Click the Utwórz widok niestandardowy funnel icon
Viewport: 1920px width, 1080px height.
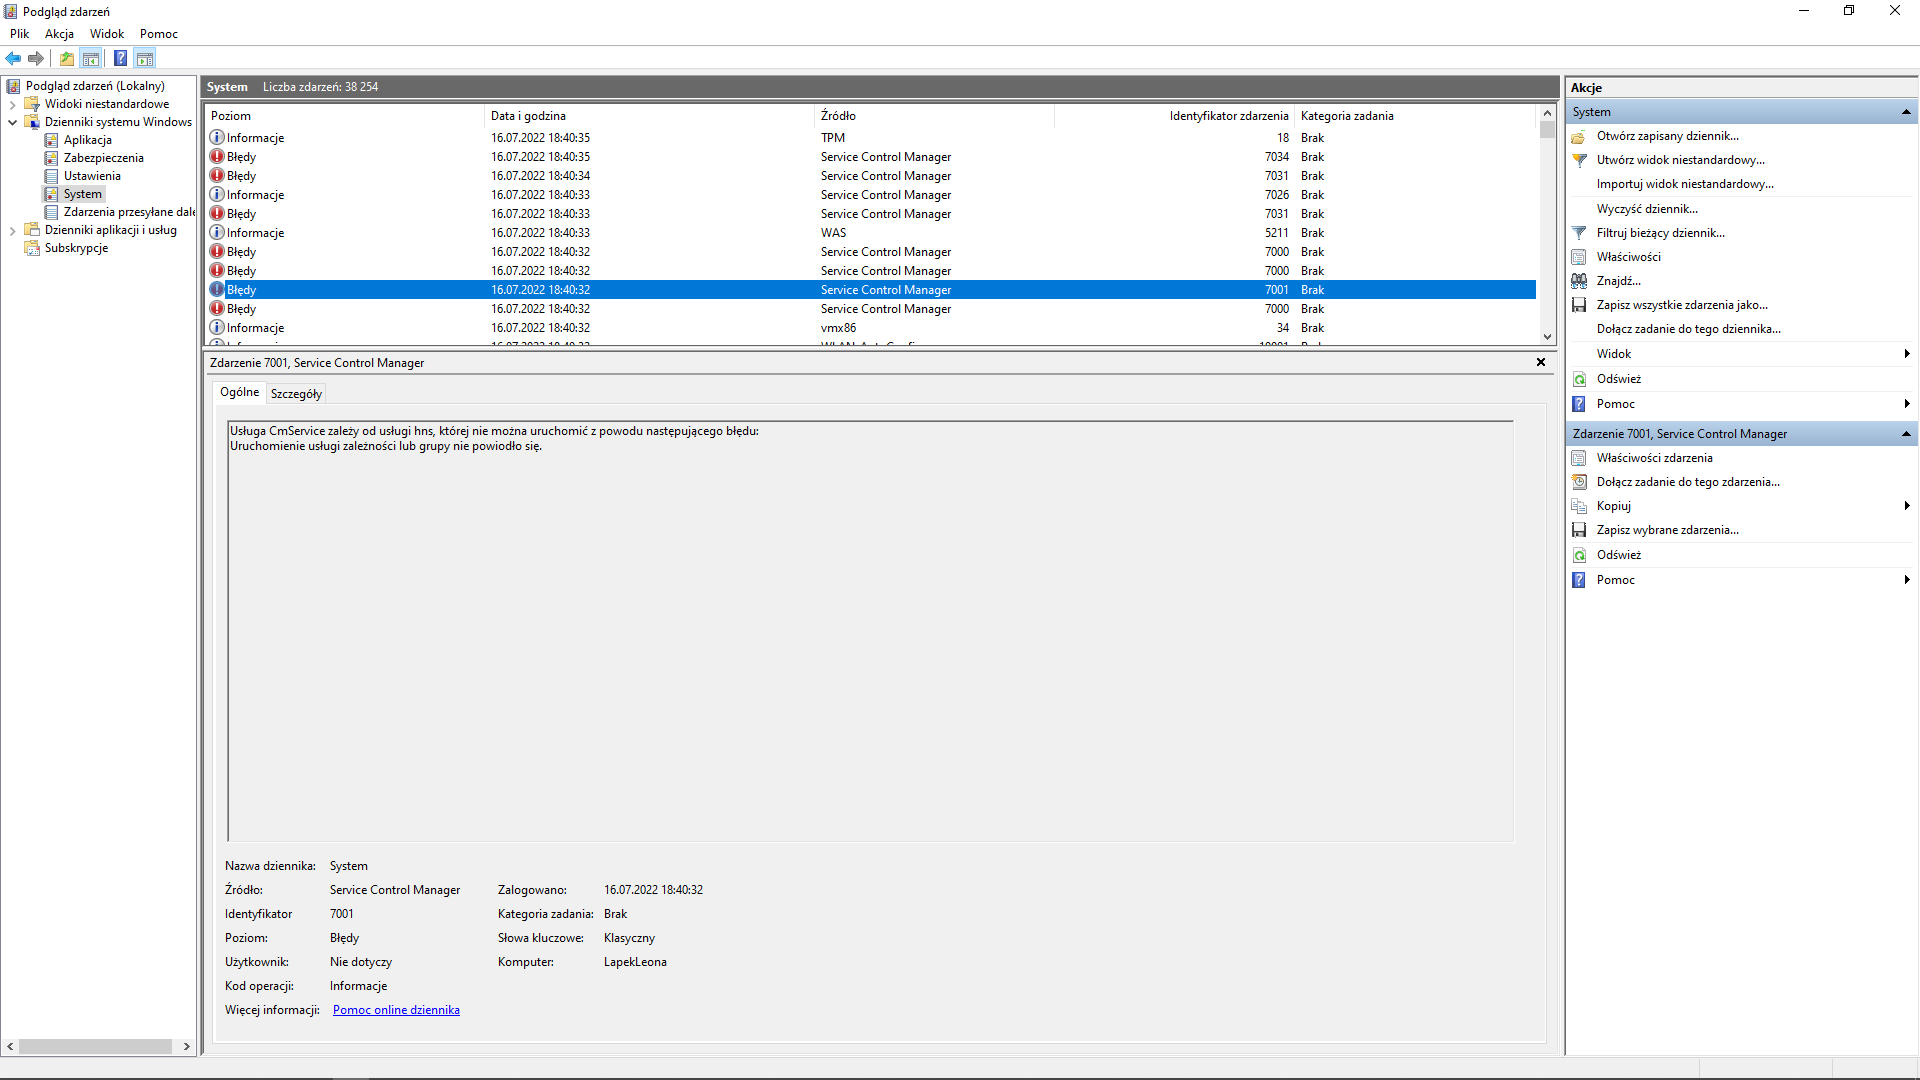(x=1579, y=160)
